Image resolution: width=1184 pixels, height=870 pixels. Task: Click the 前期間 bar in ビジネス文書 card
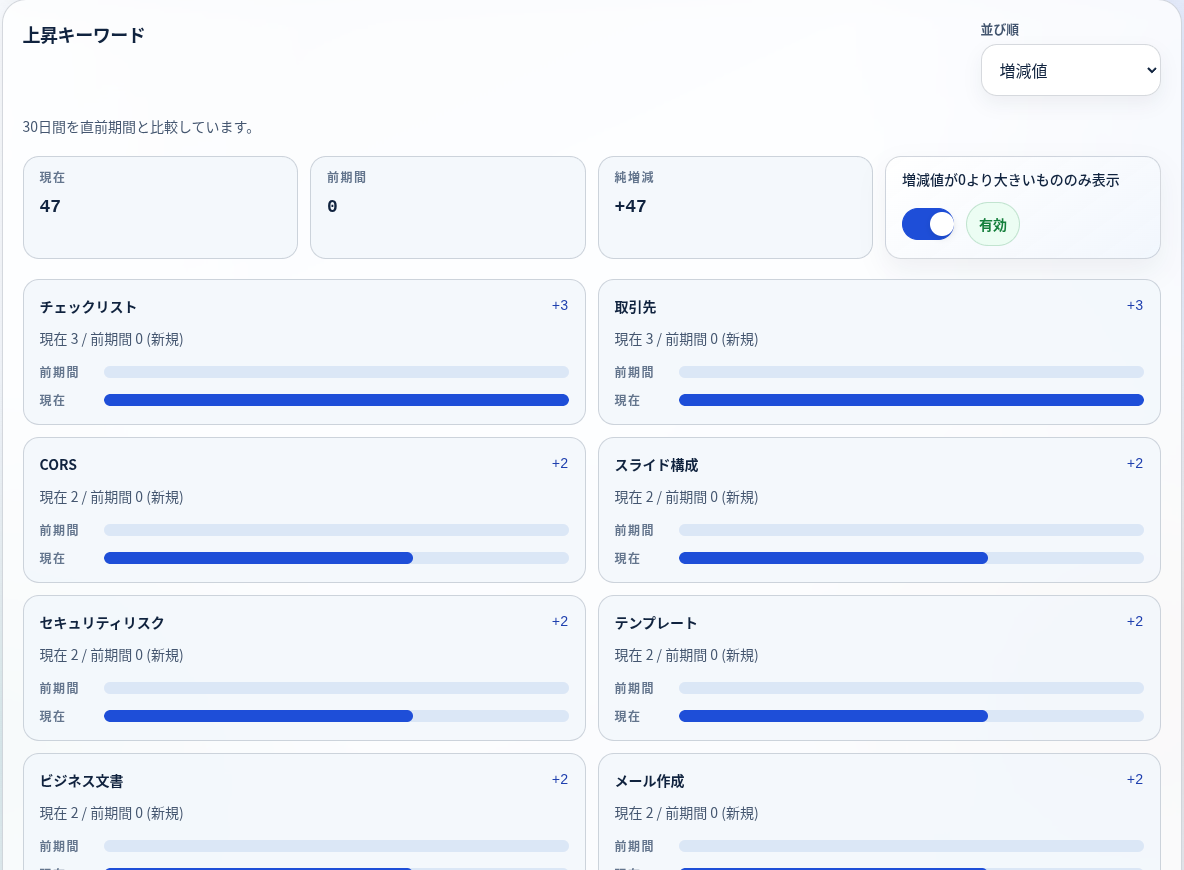[336, 846]
